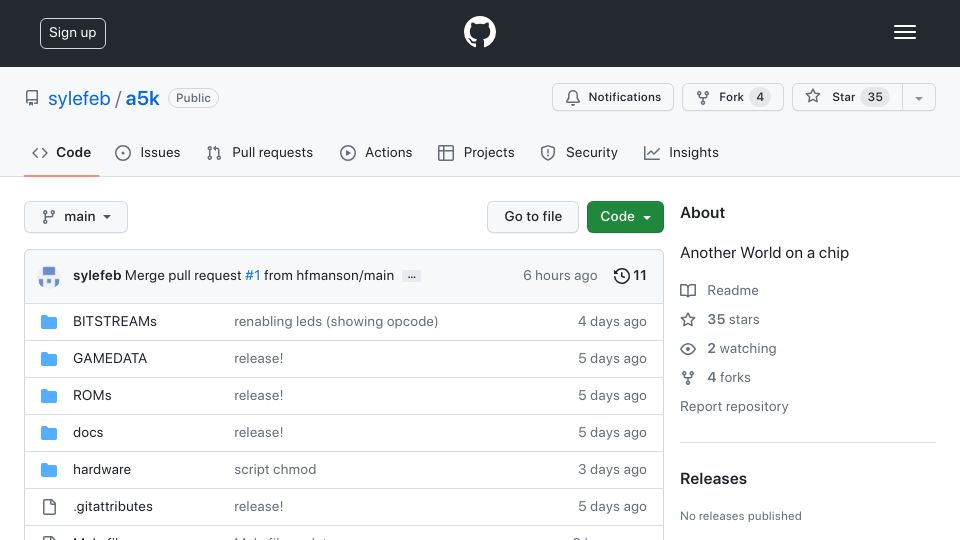Open pull request #1 link
The width and height of the screenshot is (960, 540).
(252, 276)
